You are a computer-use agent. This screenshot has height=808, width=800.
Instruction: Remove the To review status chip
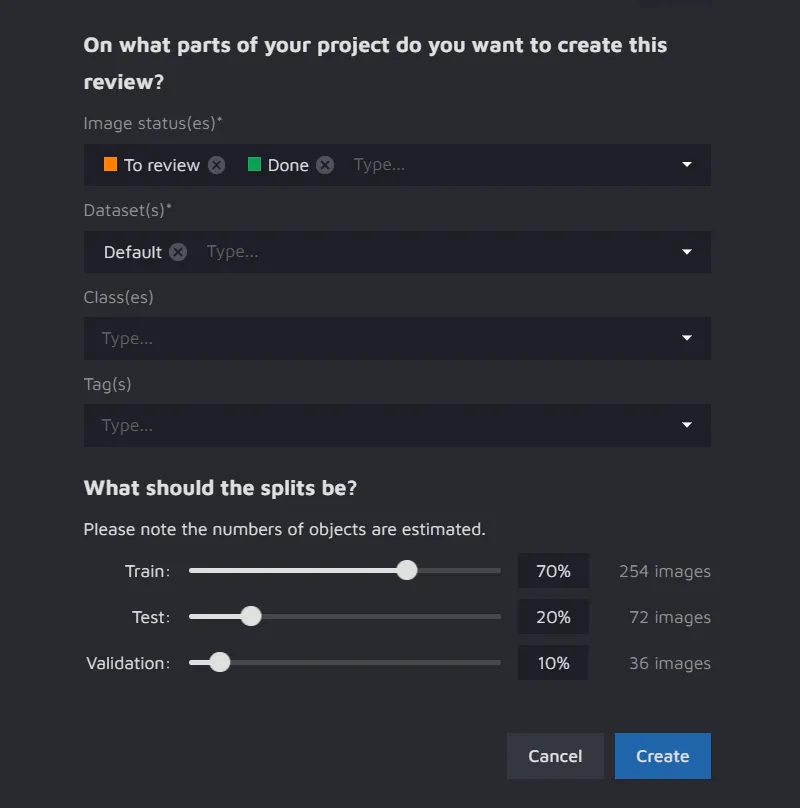click(x=217, y=165)
